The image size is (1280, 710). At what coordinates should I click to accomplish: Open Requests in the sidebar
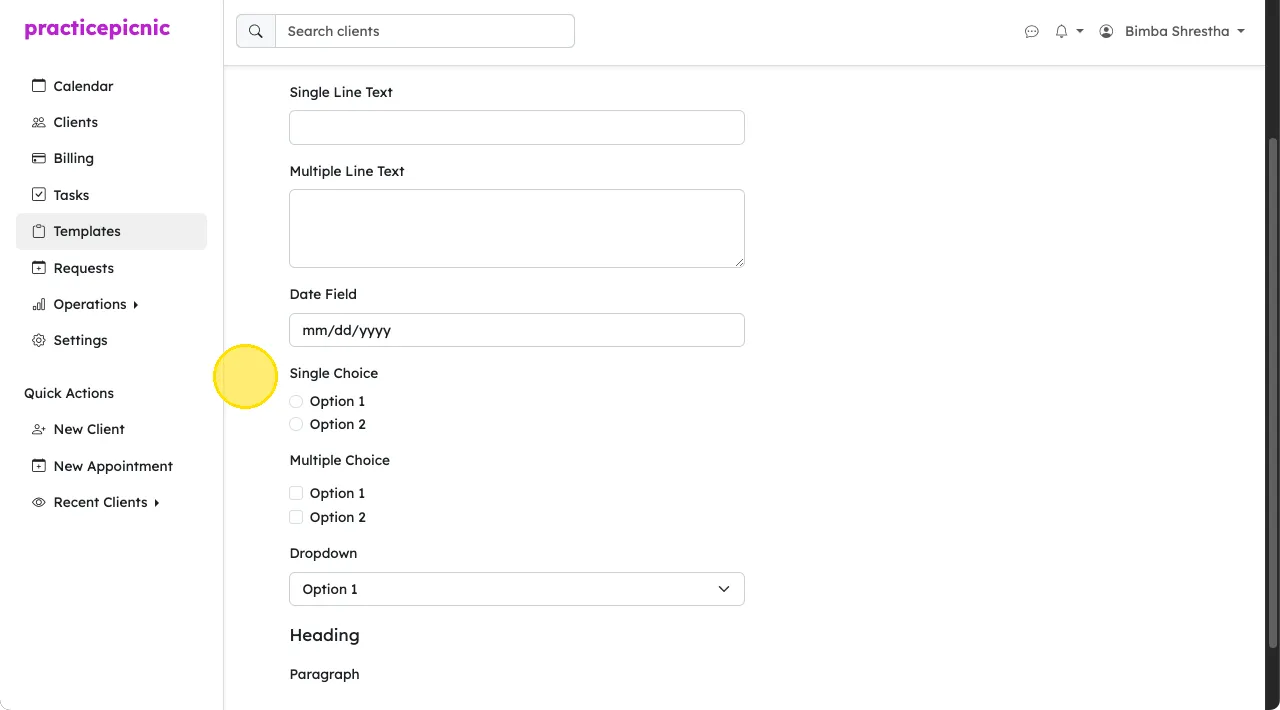112,268
